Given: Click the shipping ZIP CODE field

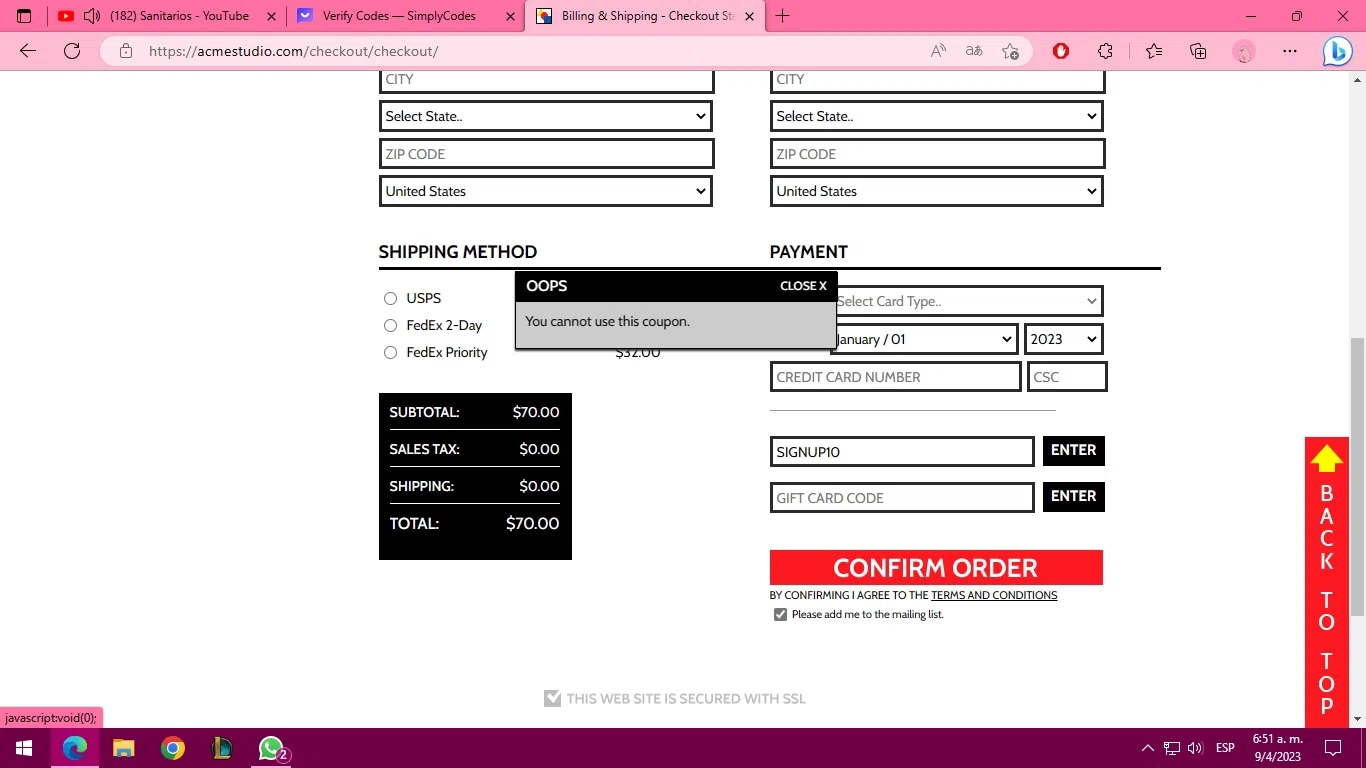Looking at the screenshot, I should click(x=938, y=154).
